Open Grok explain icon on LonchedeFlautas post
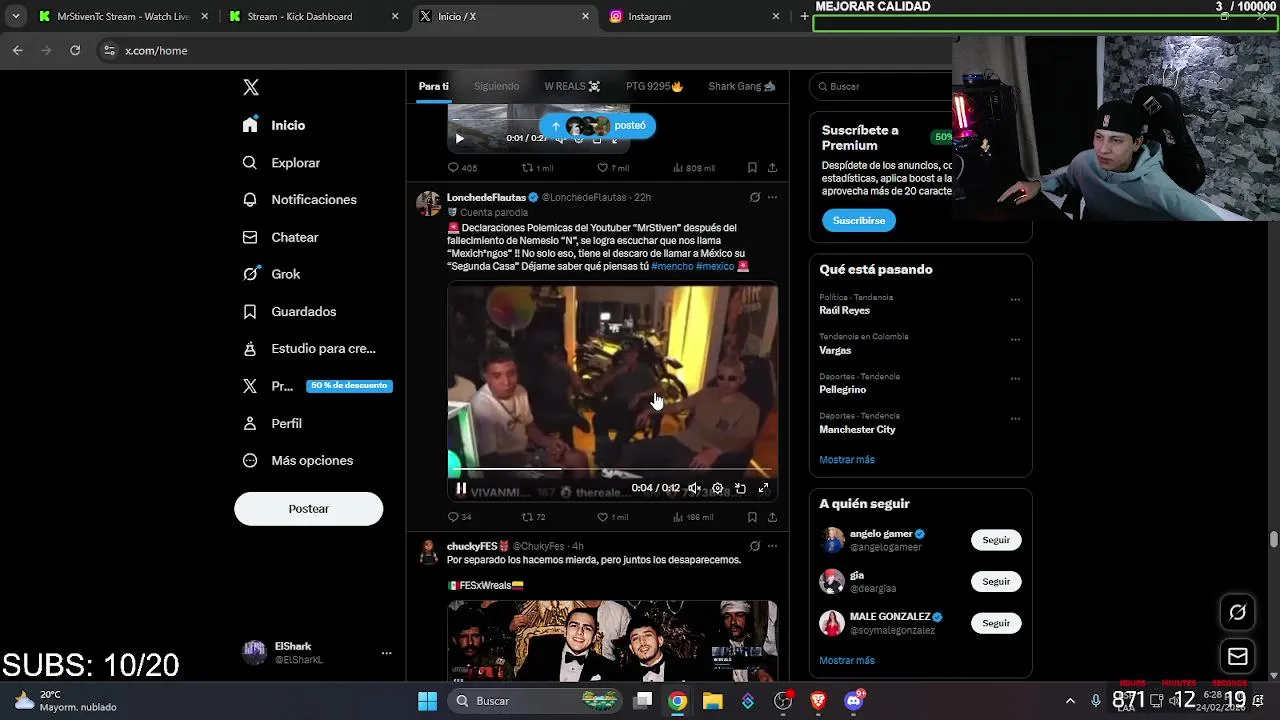The width and height of the screenshot is (1280, 720). click(755, 197)
